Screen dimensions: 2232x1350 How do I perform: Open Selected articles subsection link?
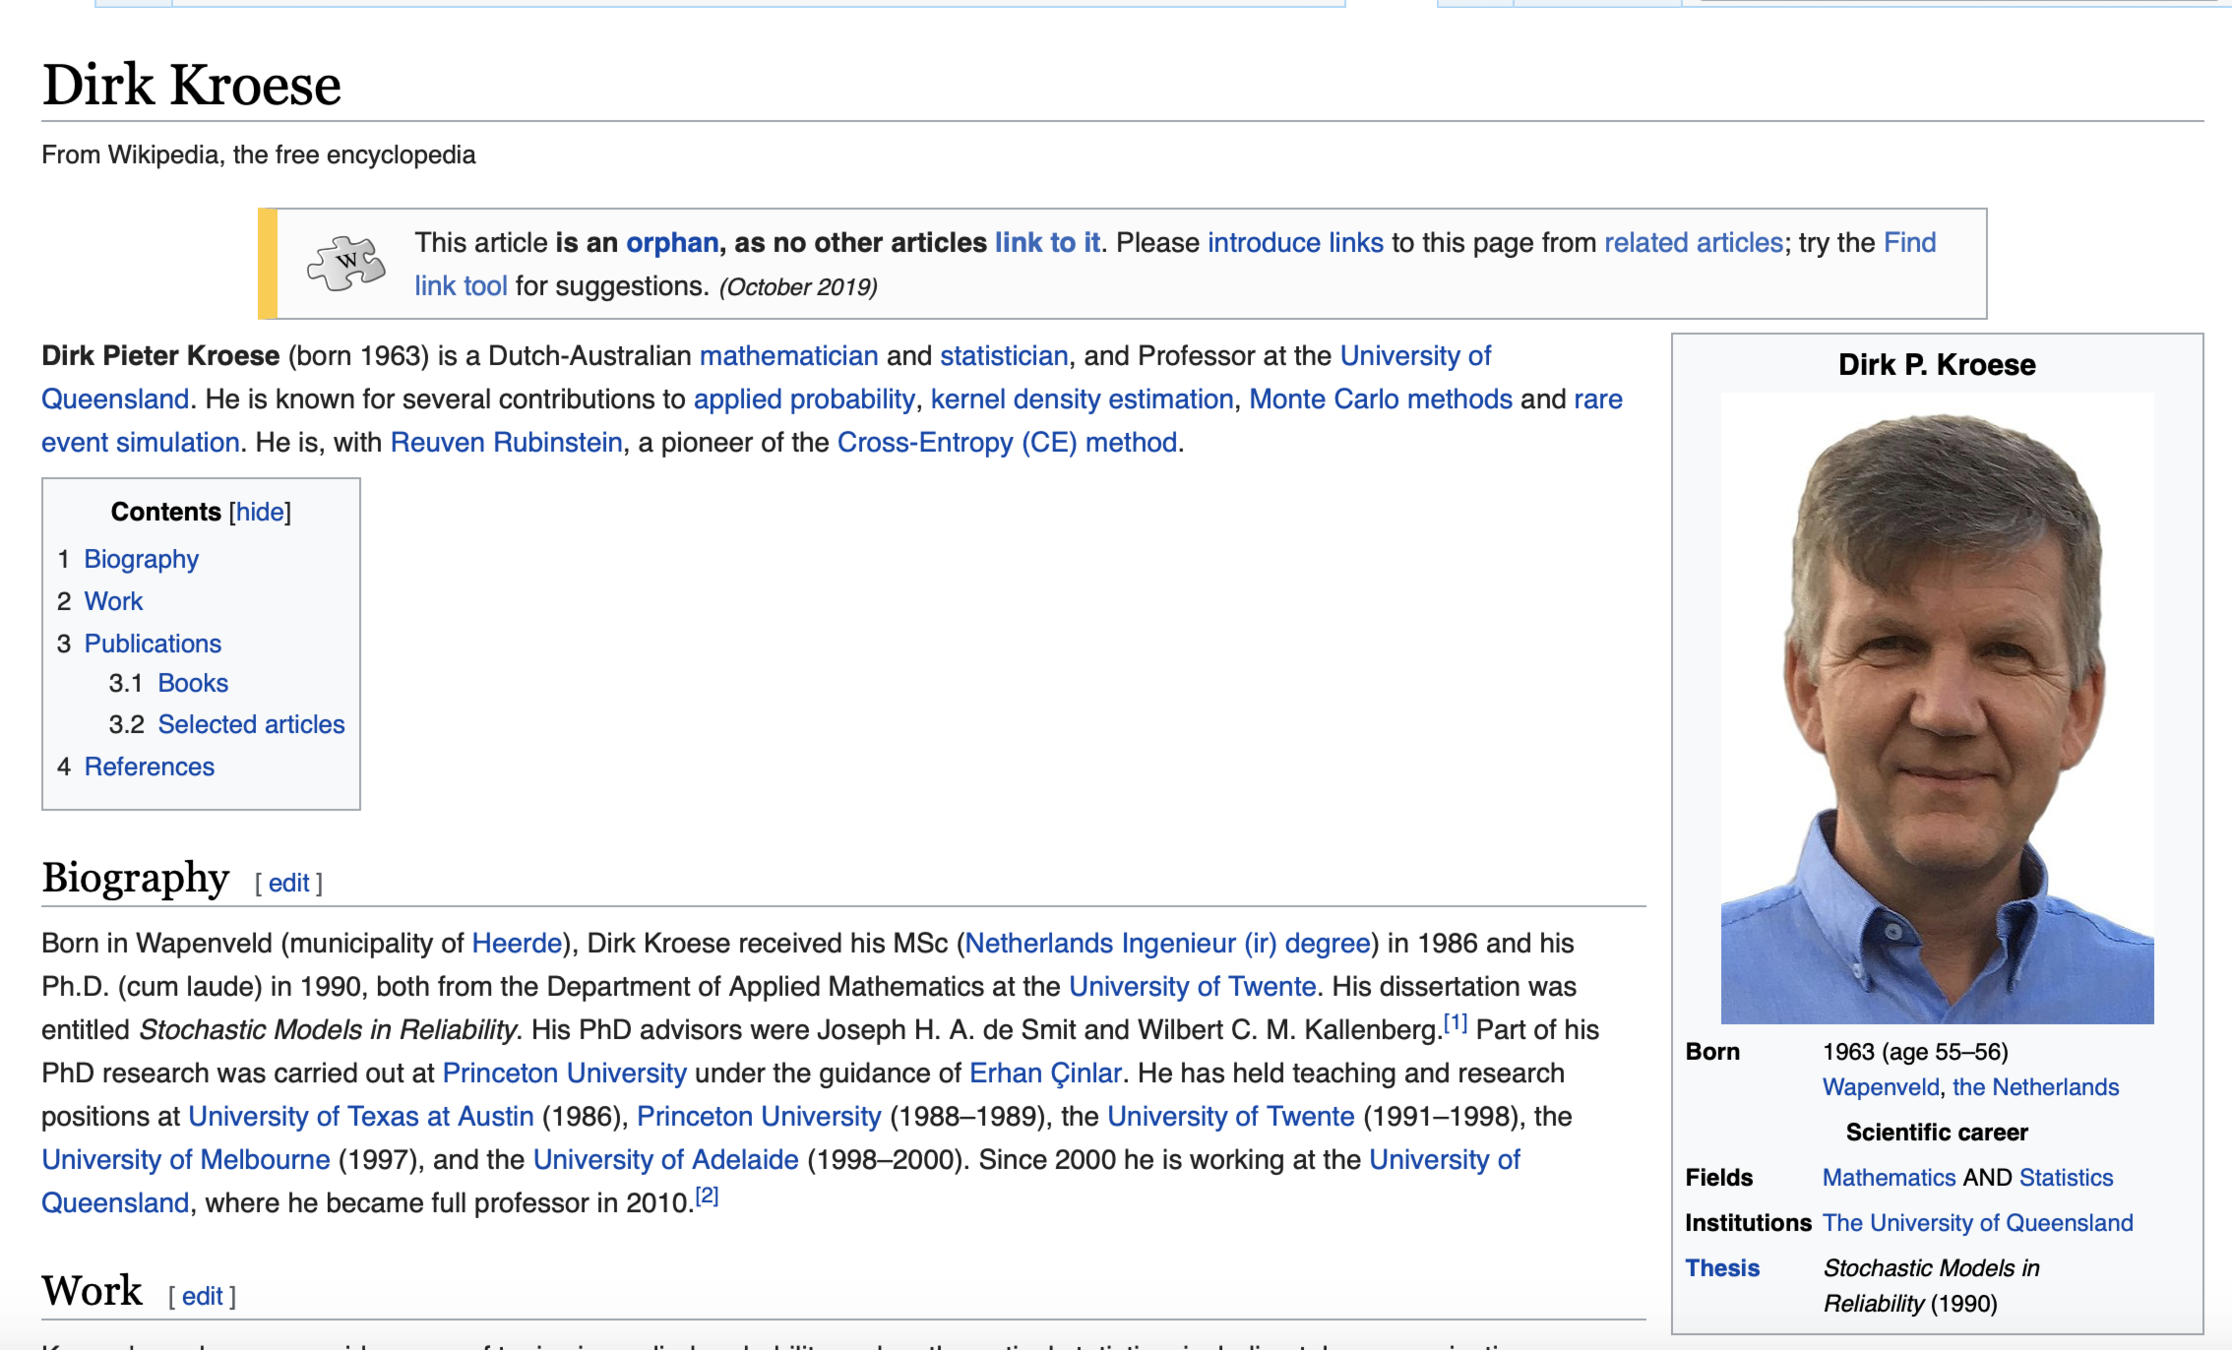(251, 724)
